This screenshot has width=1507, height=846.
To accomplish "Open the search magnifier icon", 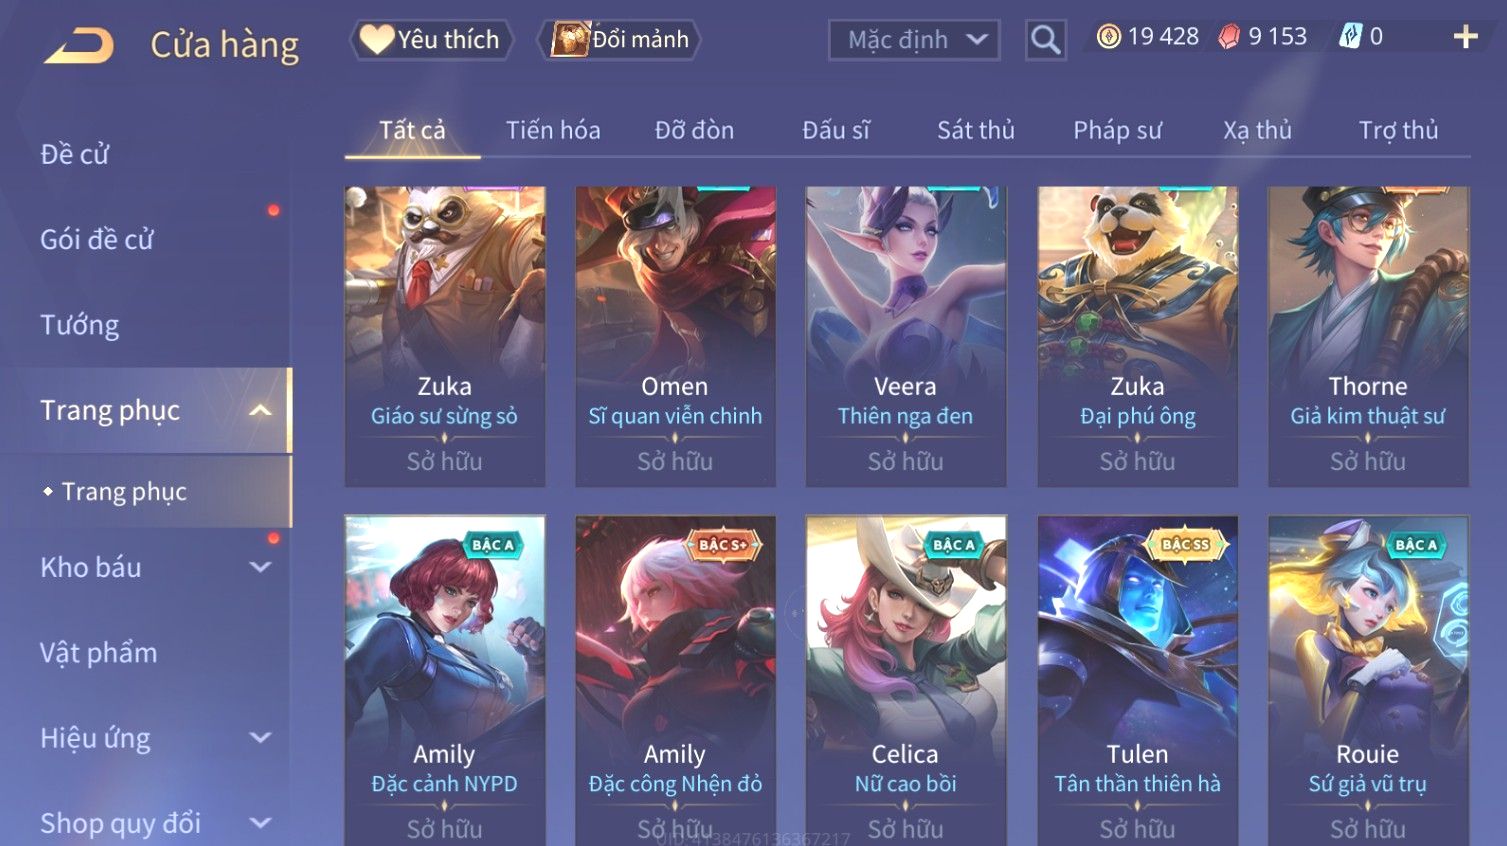I will pos(1045,40).
